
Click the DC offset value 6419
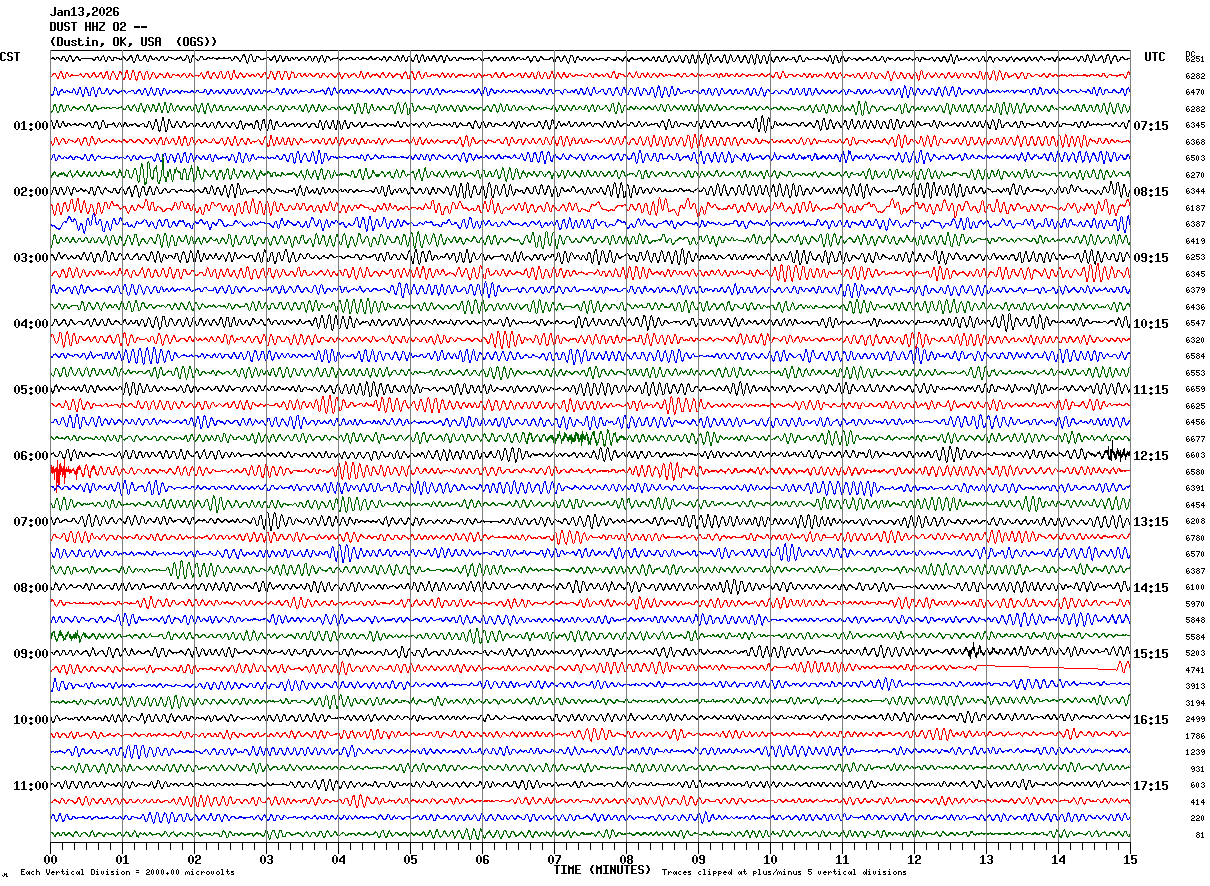(1195, 241)
